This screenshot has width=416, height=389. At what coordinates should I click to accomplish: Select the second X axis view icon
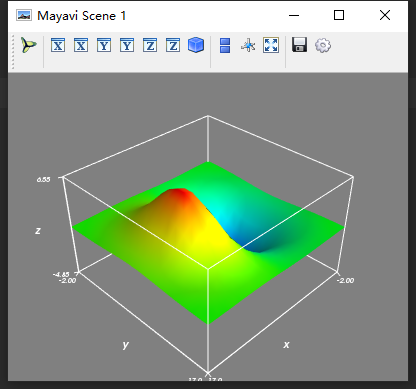(81, 45)
